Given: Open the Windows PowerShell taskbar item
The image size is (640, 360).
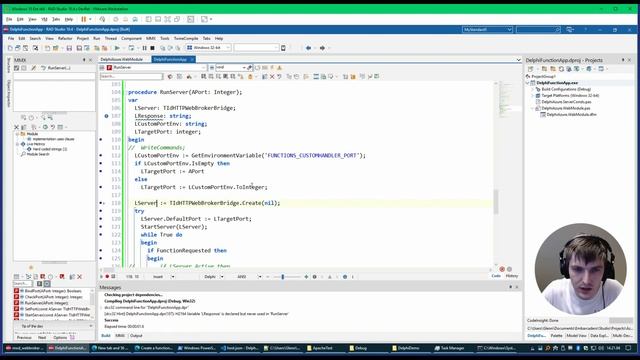Looking at the screenshot, I should pos(197,348).
